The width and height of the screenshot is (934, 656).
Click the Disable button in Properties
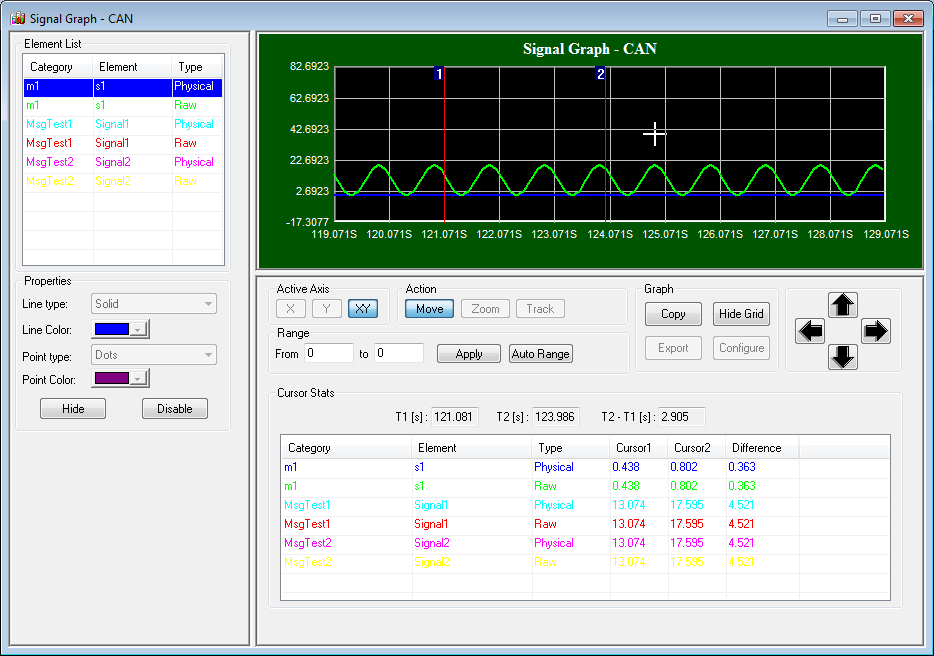[175, 409]
